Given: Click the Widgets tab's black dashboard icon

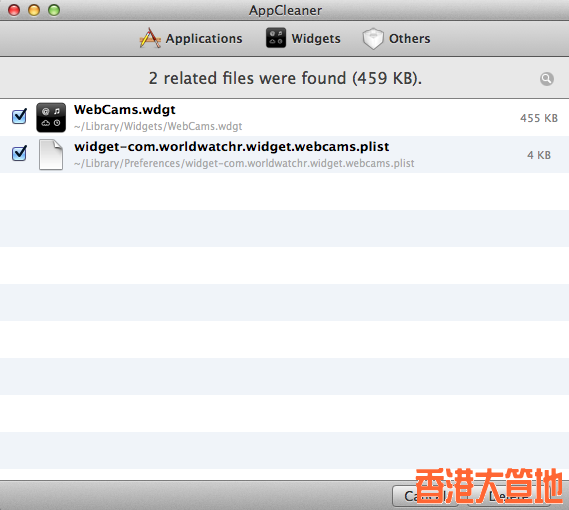Looking at the screenshot, I should click(276, 38).
